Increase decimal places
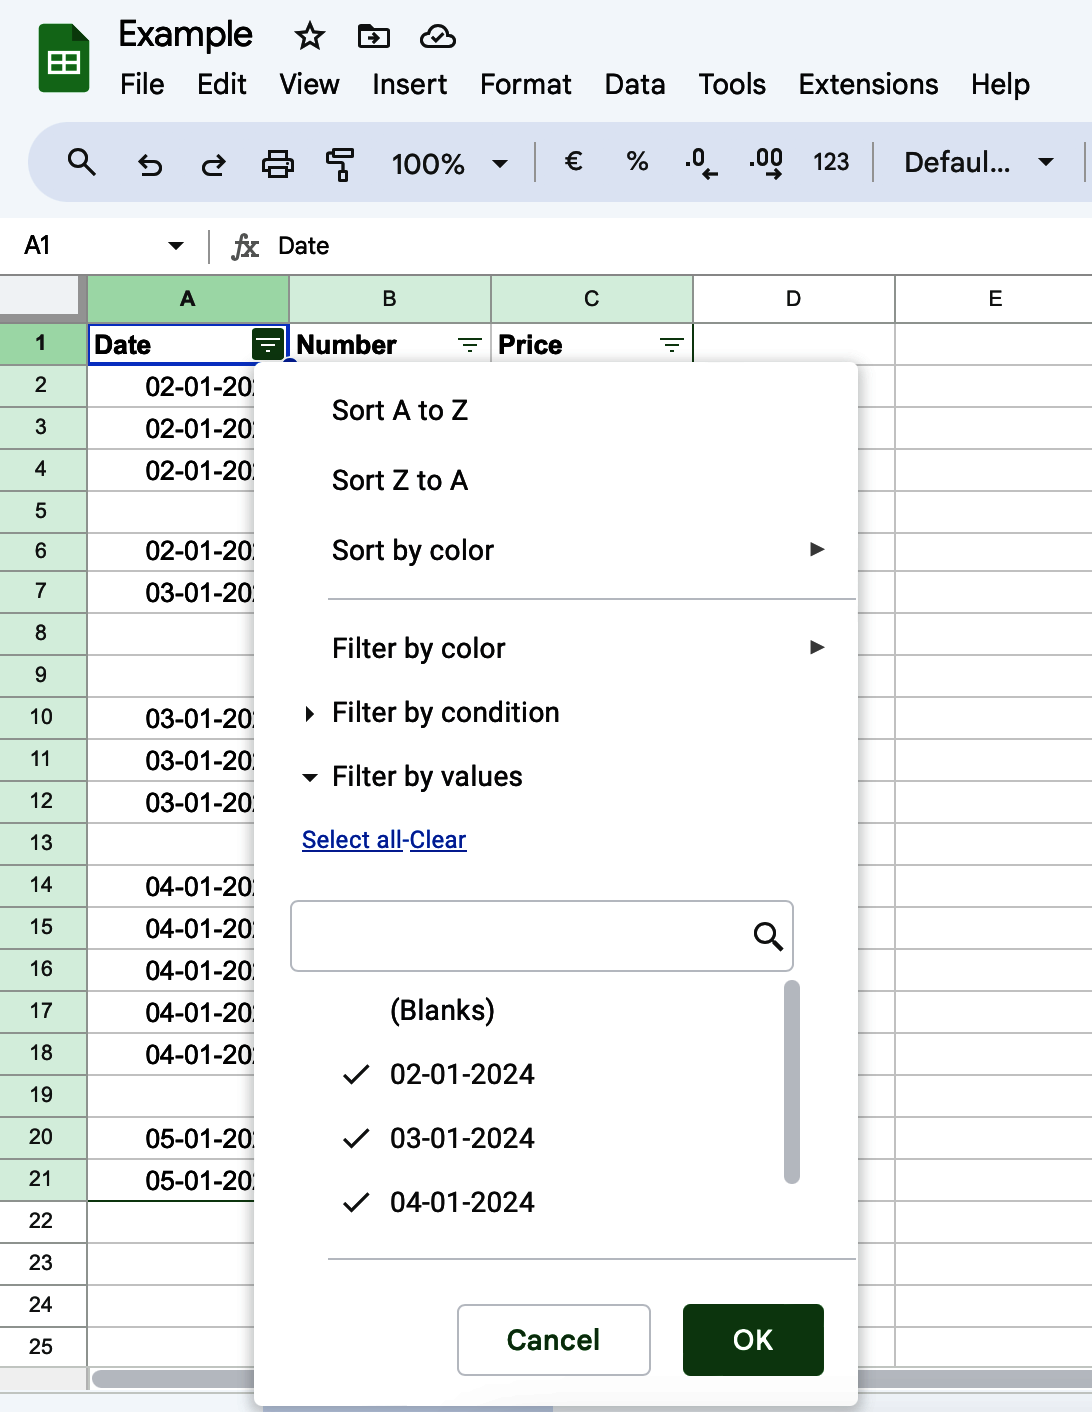The width and height of the screenshot is (1092, 1412). tap(765, 162)
